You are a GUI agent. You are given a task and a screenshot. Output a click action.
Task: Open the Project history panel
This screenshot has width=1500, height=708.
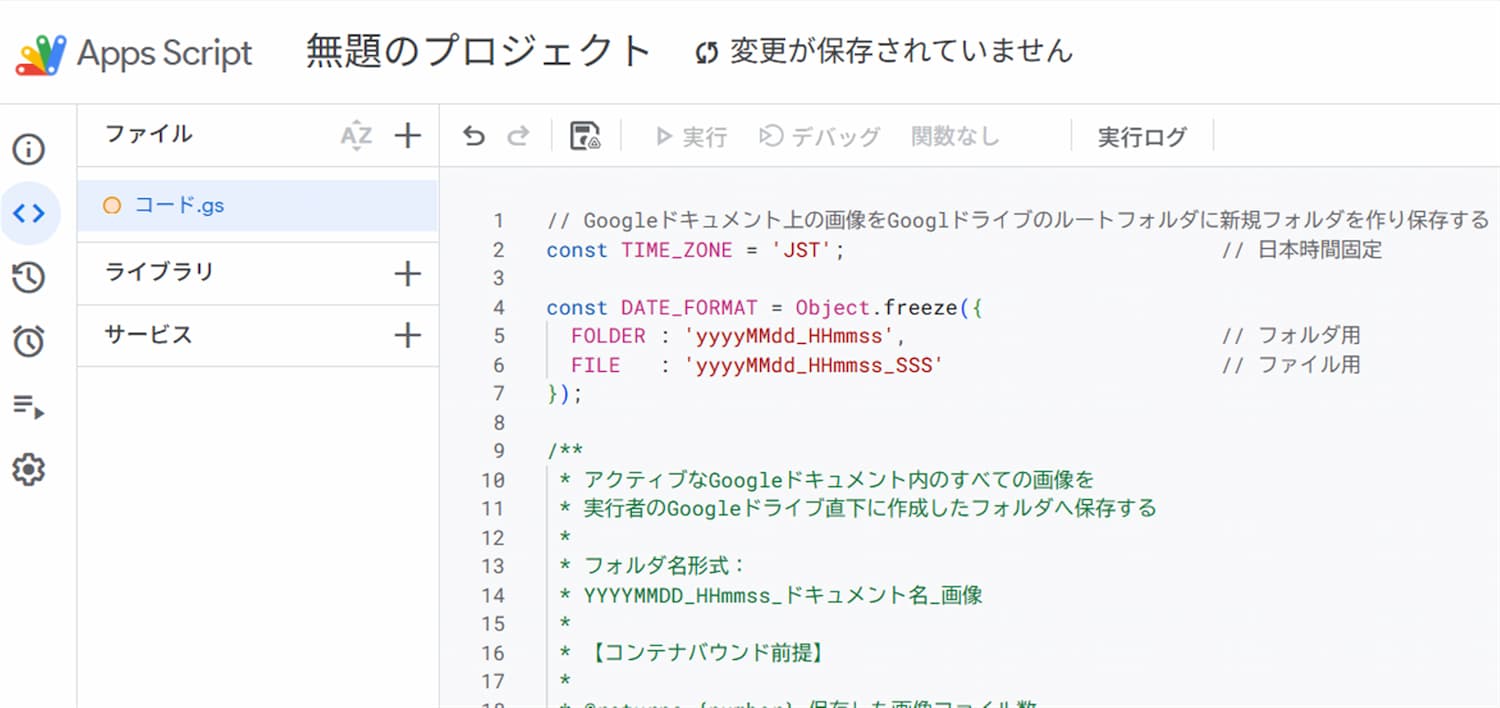click(30, 278)
